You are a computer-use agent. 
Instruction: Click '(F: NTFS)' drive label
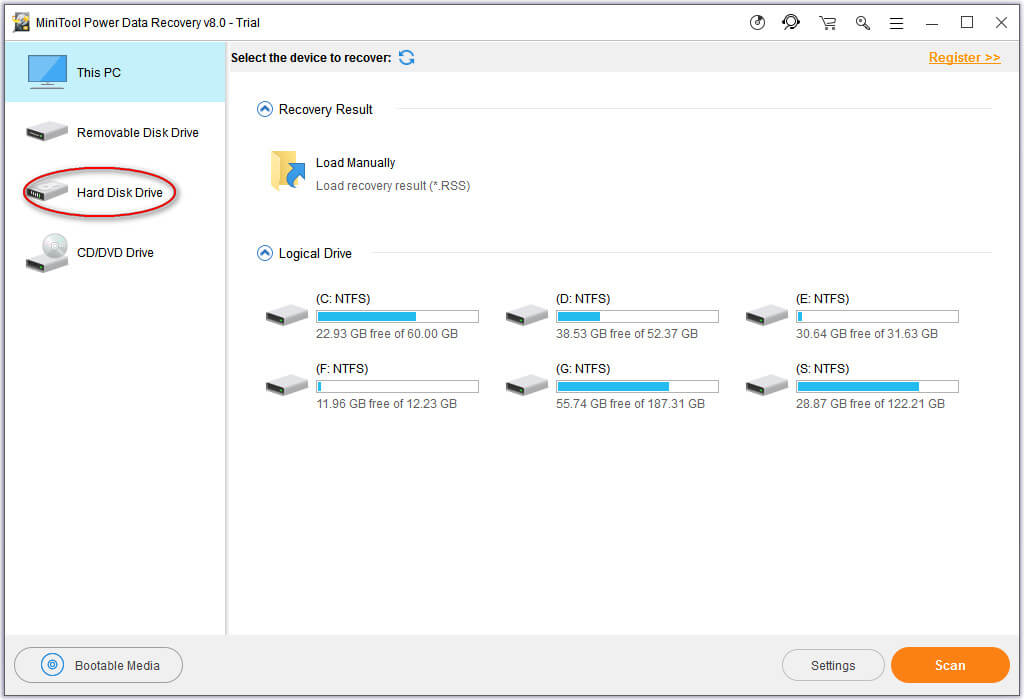pos(342,368)
